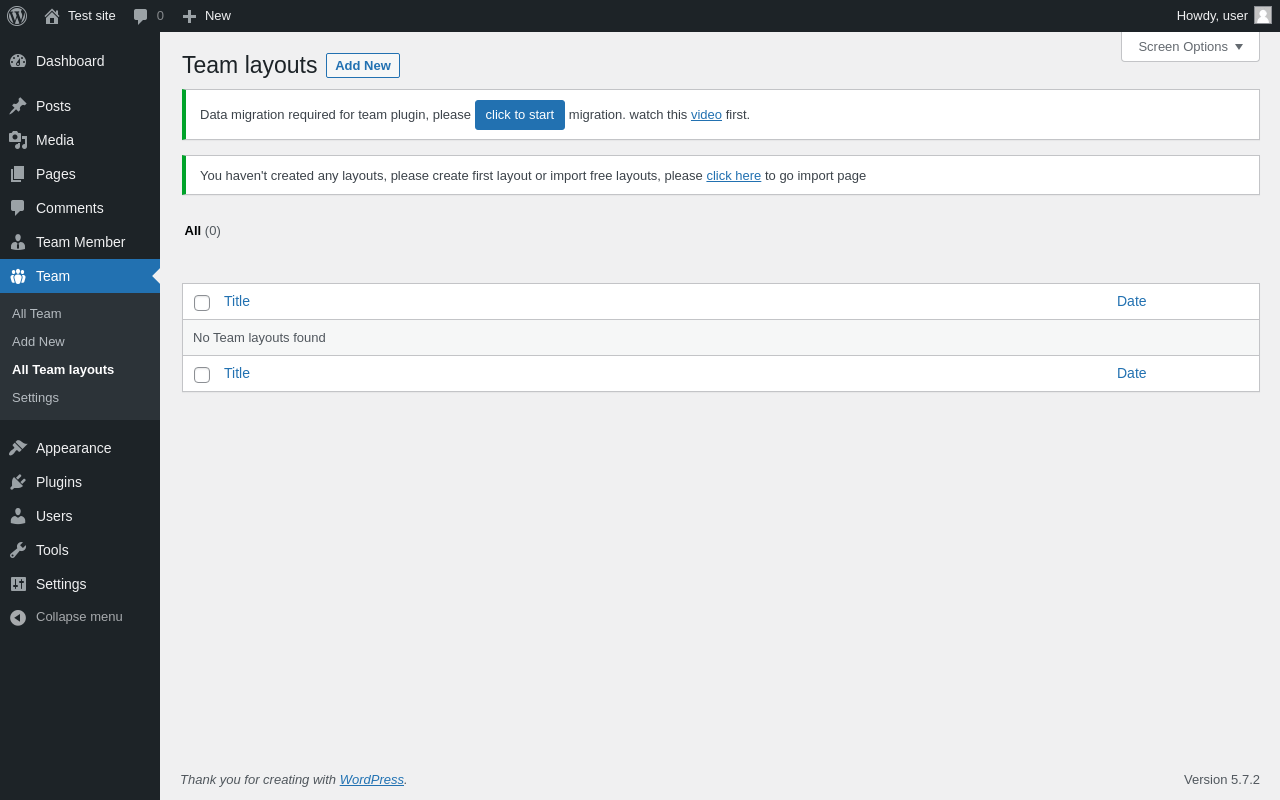Sort by Date in table header
Image resolution: width=1280 pixels, height=800 pixels.
click(1132, 301)
